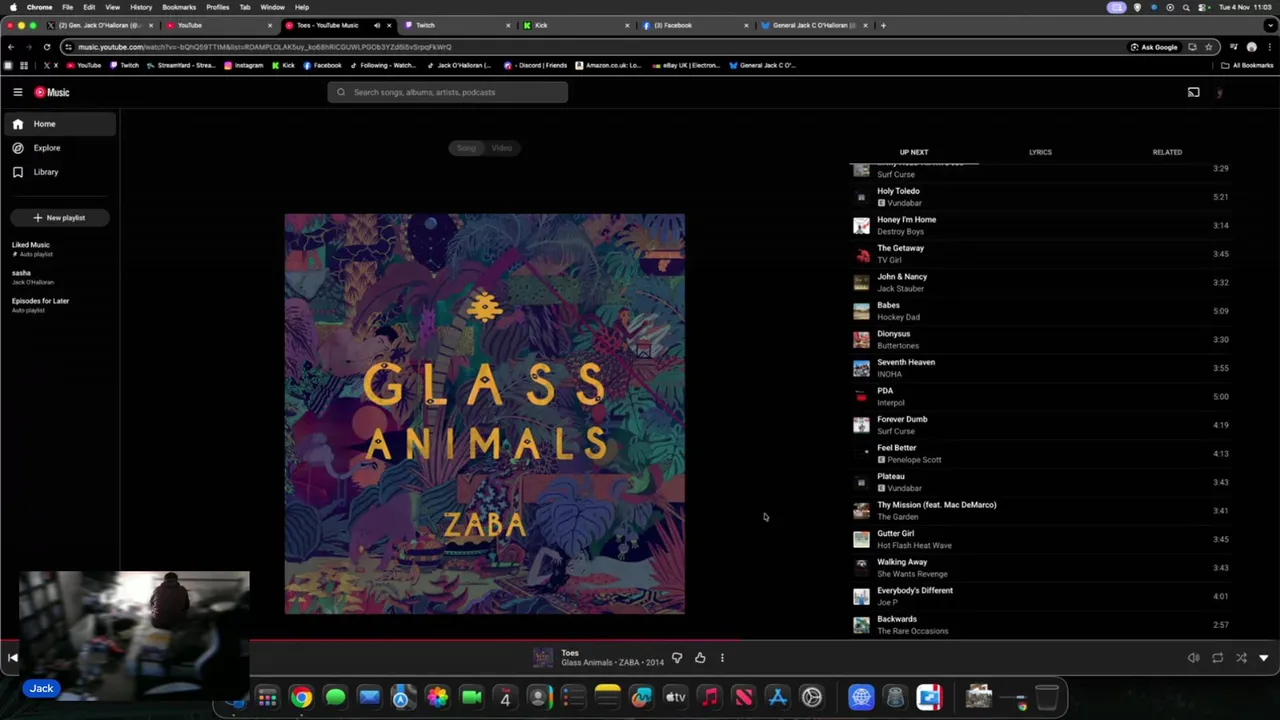Open Apple Music from the Dock

pyautogui.click(x=709, y=697)
